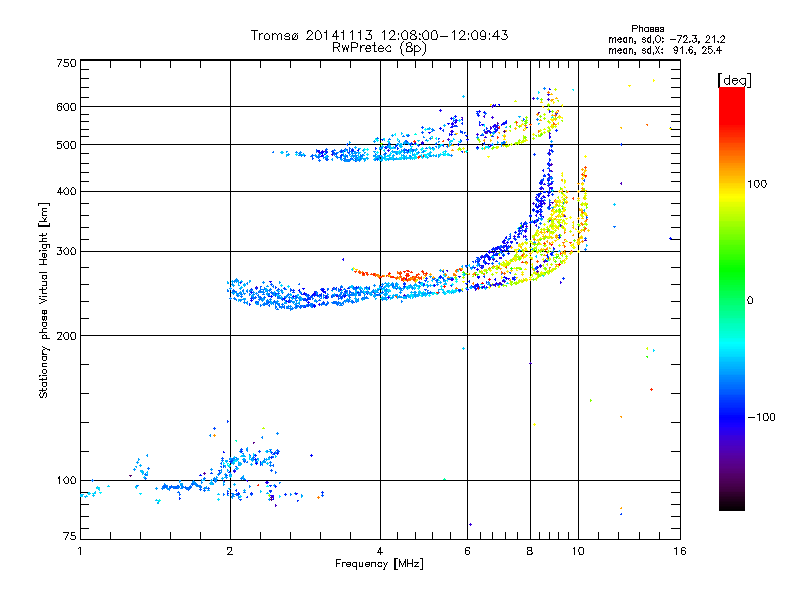800x600 pixels.
Task: Click the black bottom of the colorbar
Action: (x=732, y=503)
